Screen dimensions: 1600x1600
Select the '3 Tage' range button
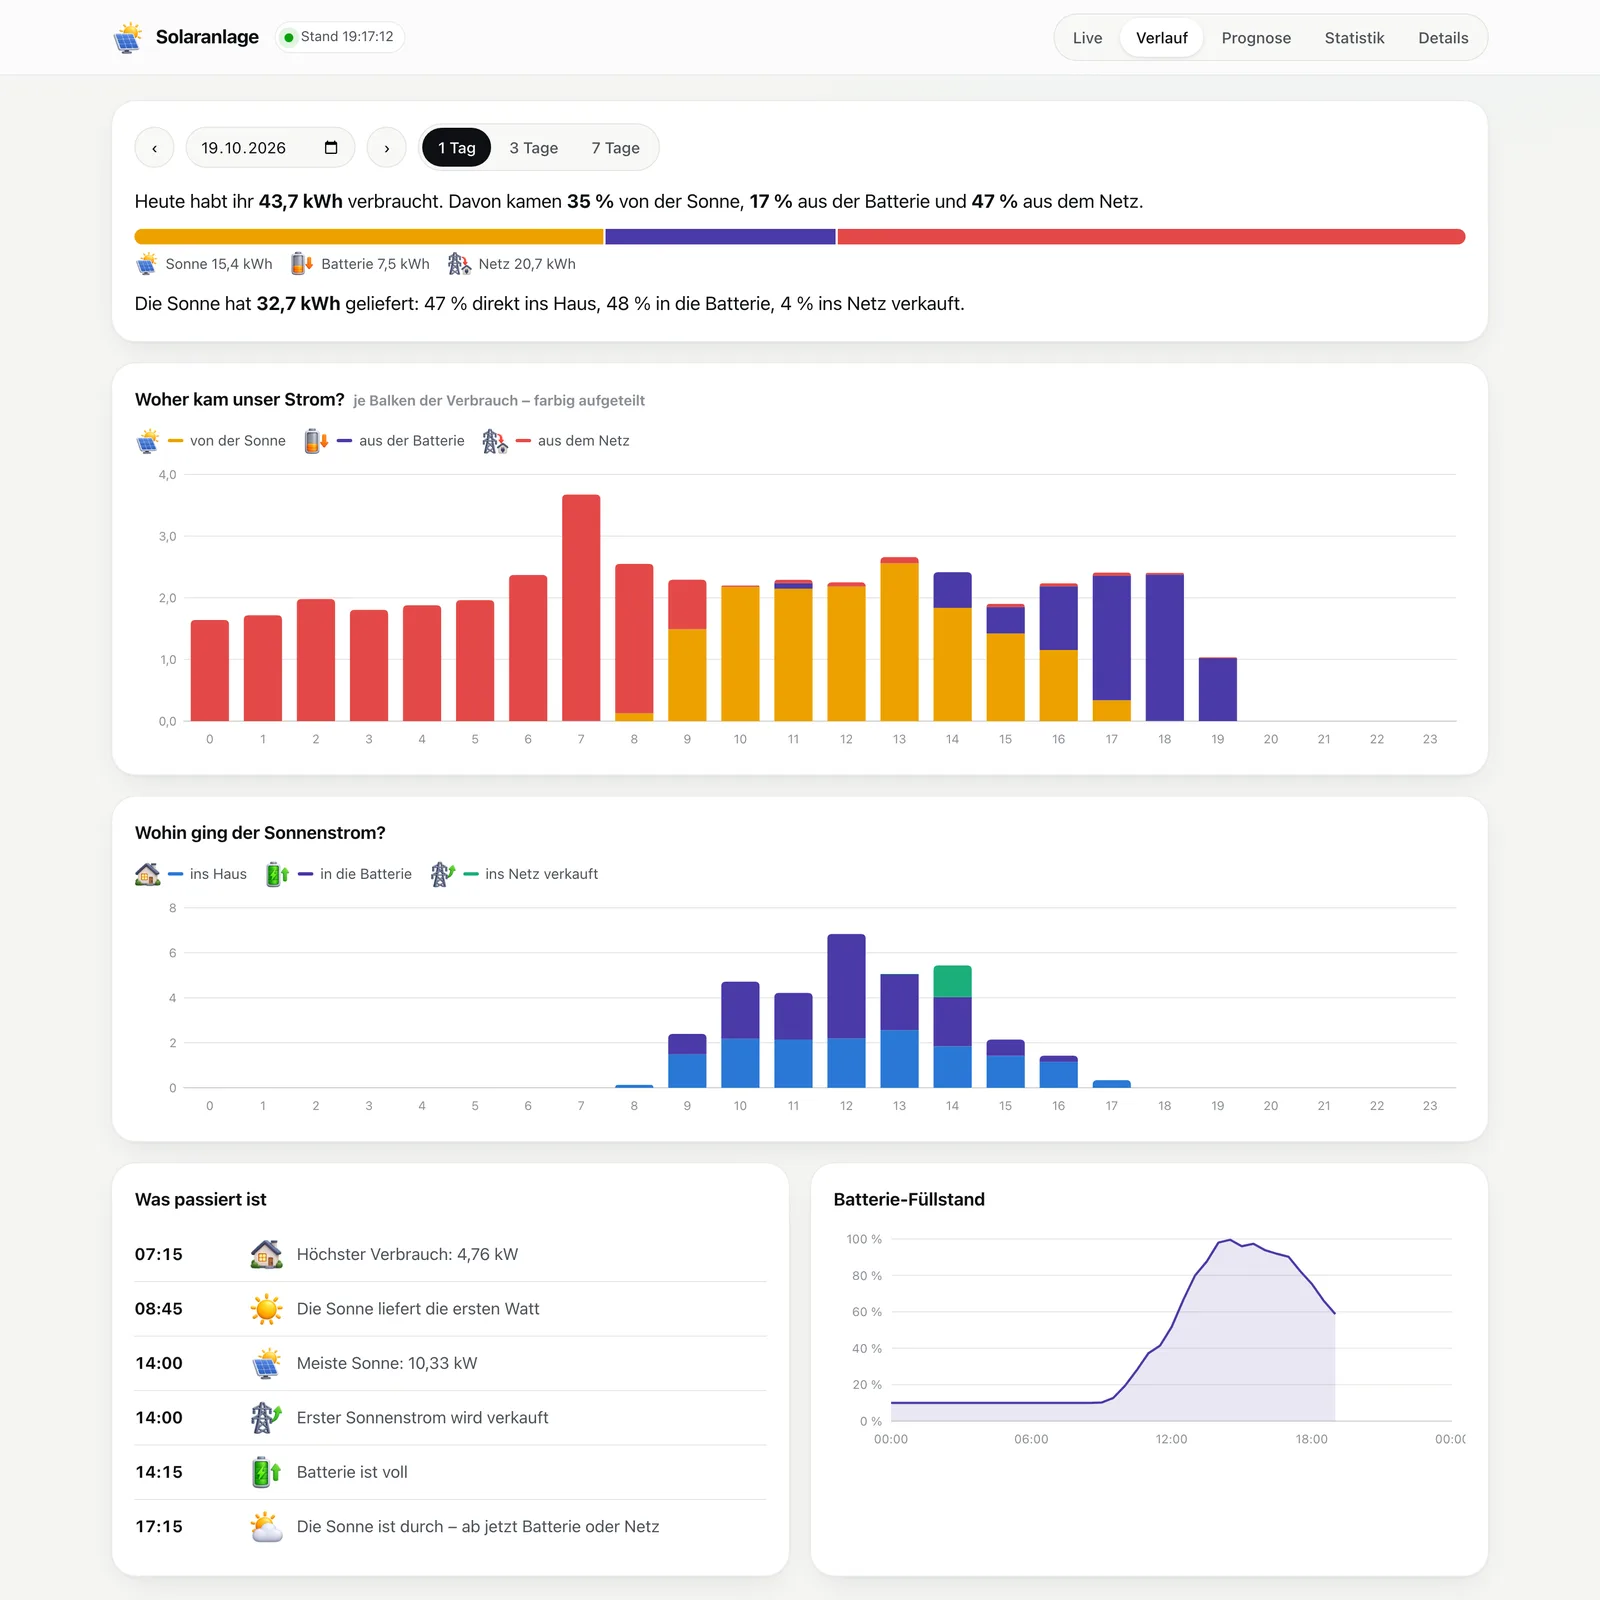(x=534, y=148)
